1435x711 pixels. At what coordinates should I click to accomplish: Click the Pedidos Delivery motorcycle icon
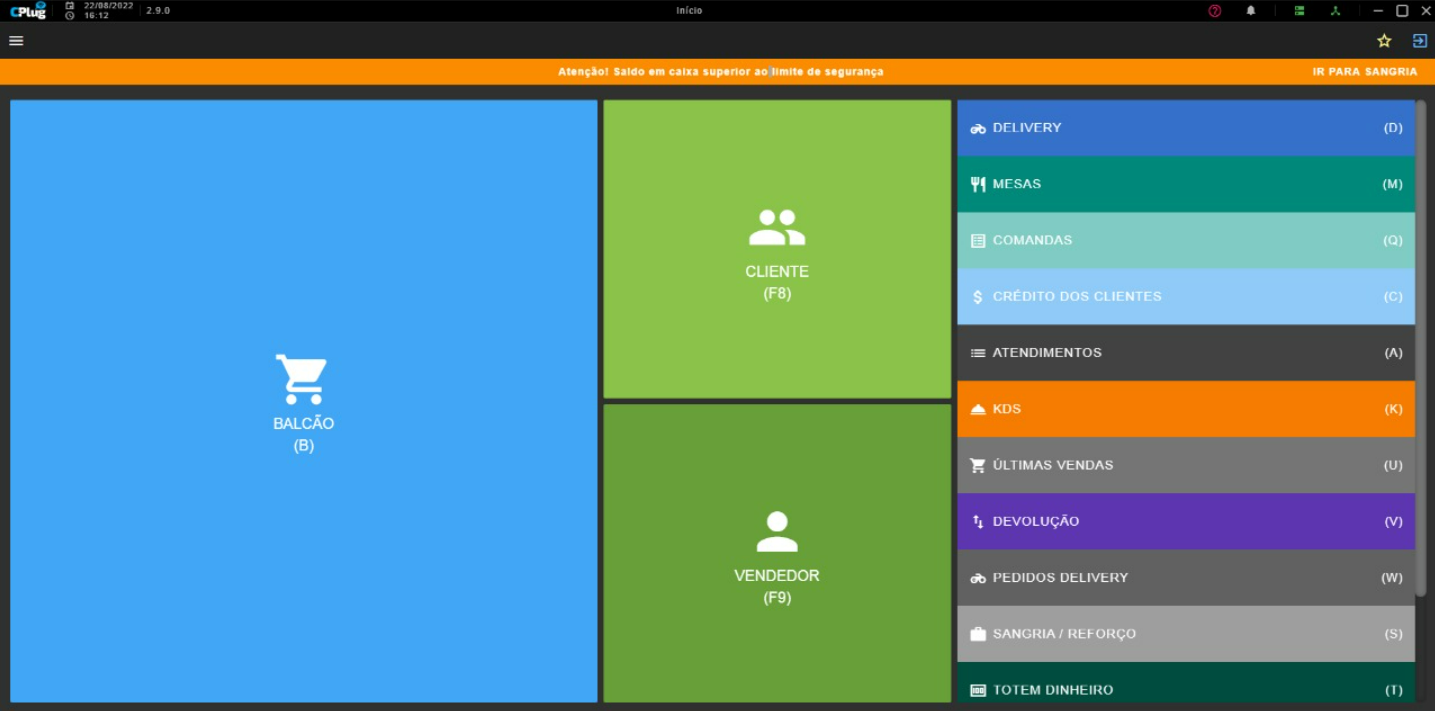click(x=978, y=578)
